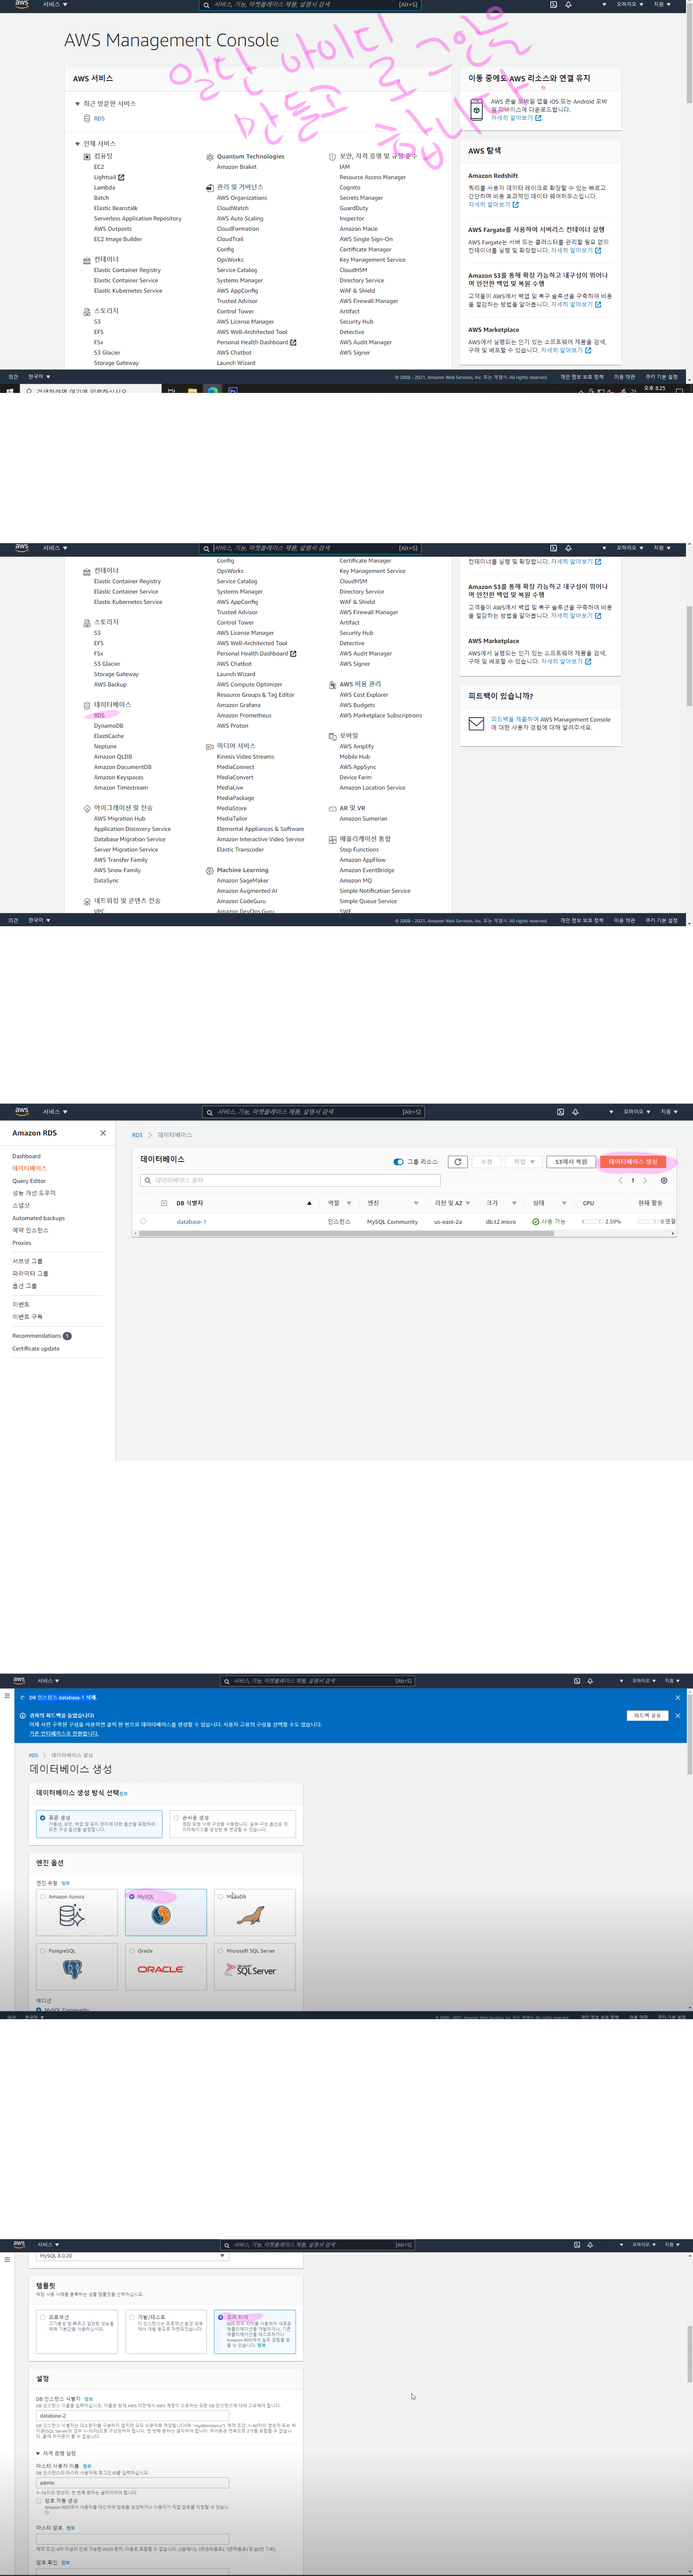Check the 암호 자동 생성 checkbox
The width and height of the screenshot is (693, 2576).
(x=39, y=2501)
